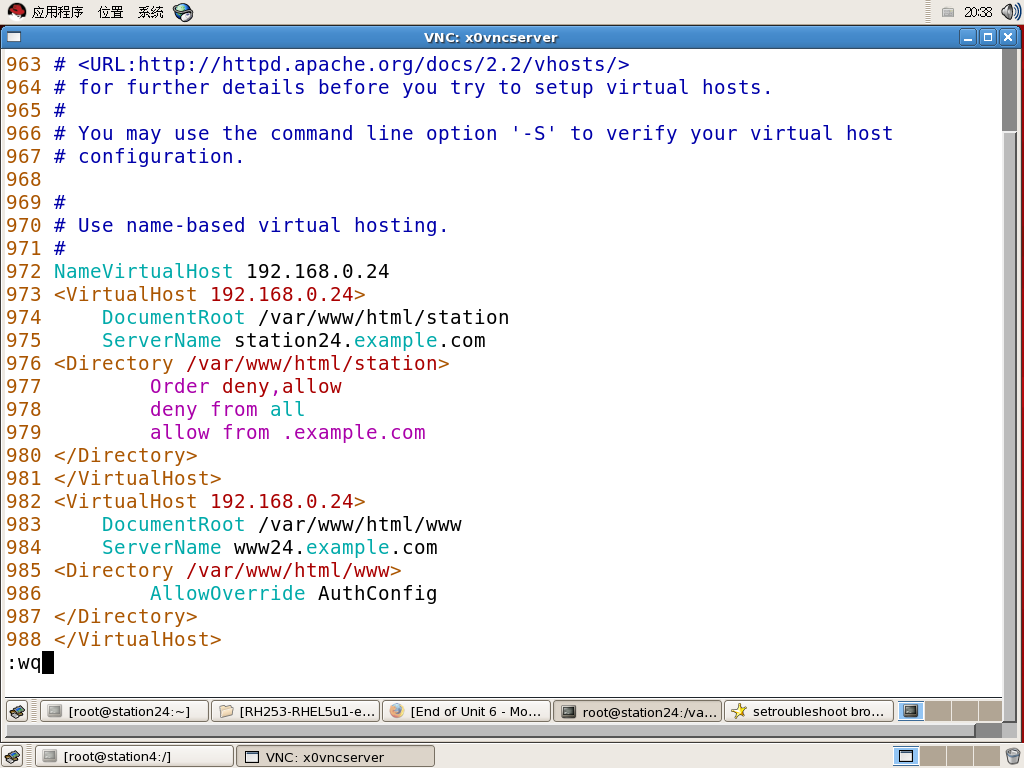Switch to End of Unit 6 Firefox window

pyautogui.click(x=467, y=711)
